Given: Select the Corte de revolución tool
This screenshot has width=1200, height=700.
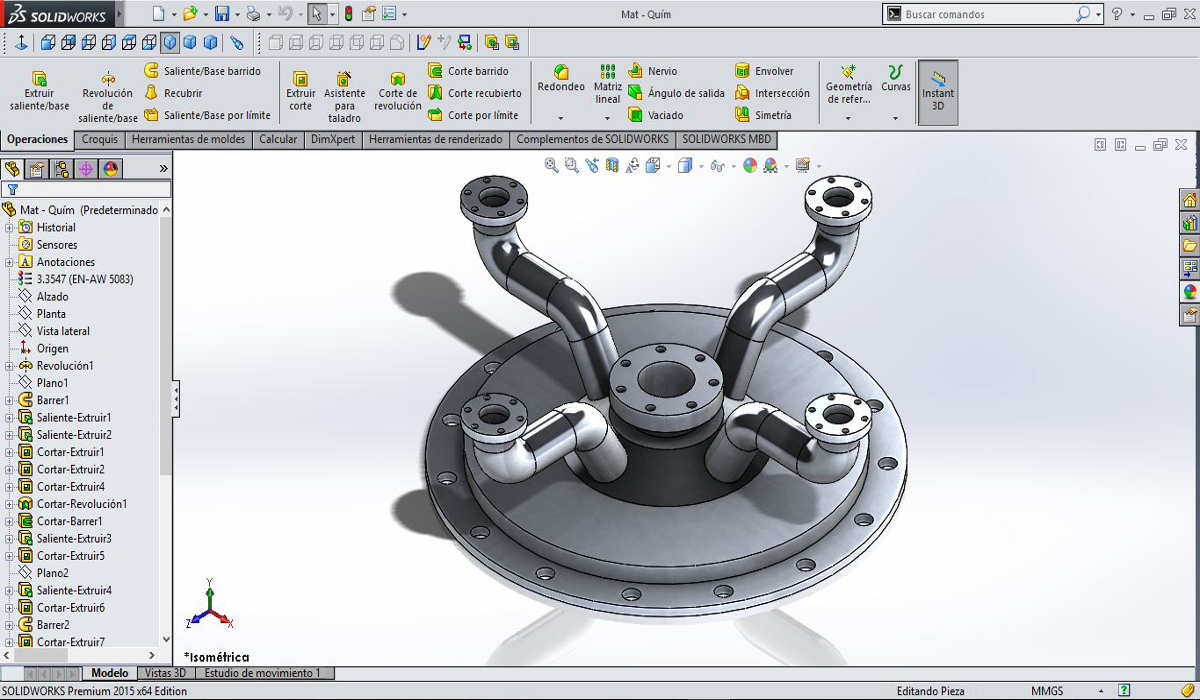Looking at the screenshot, I should 398,91.
